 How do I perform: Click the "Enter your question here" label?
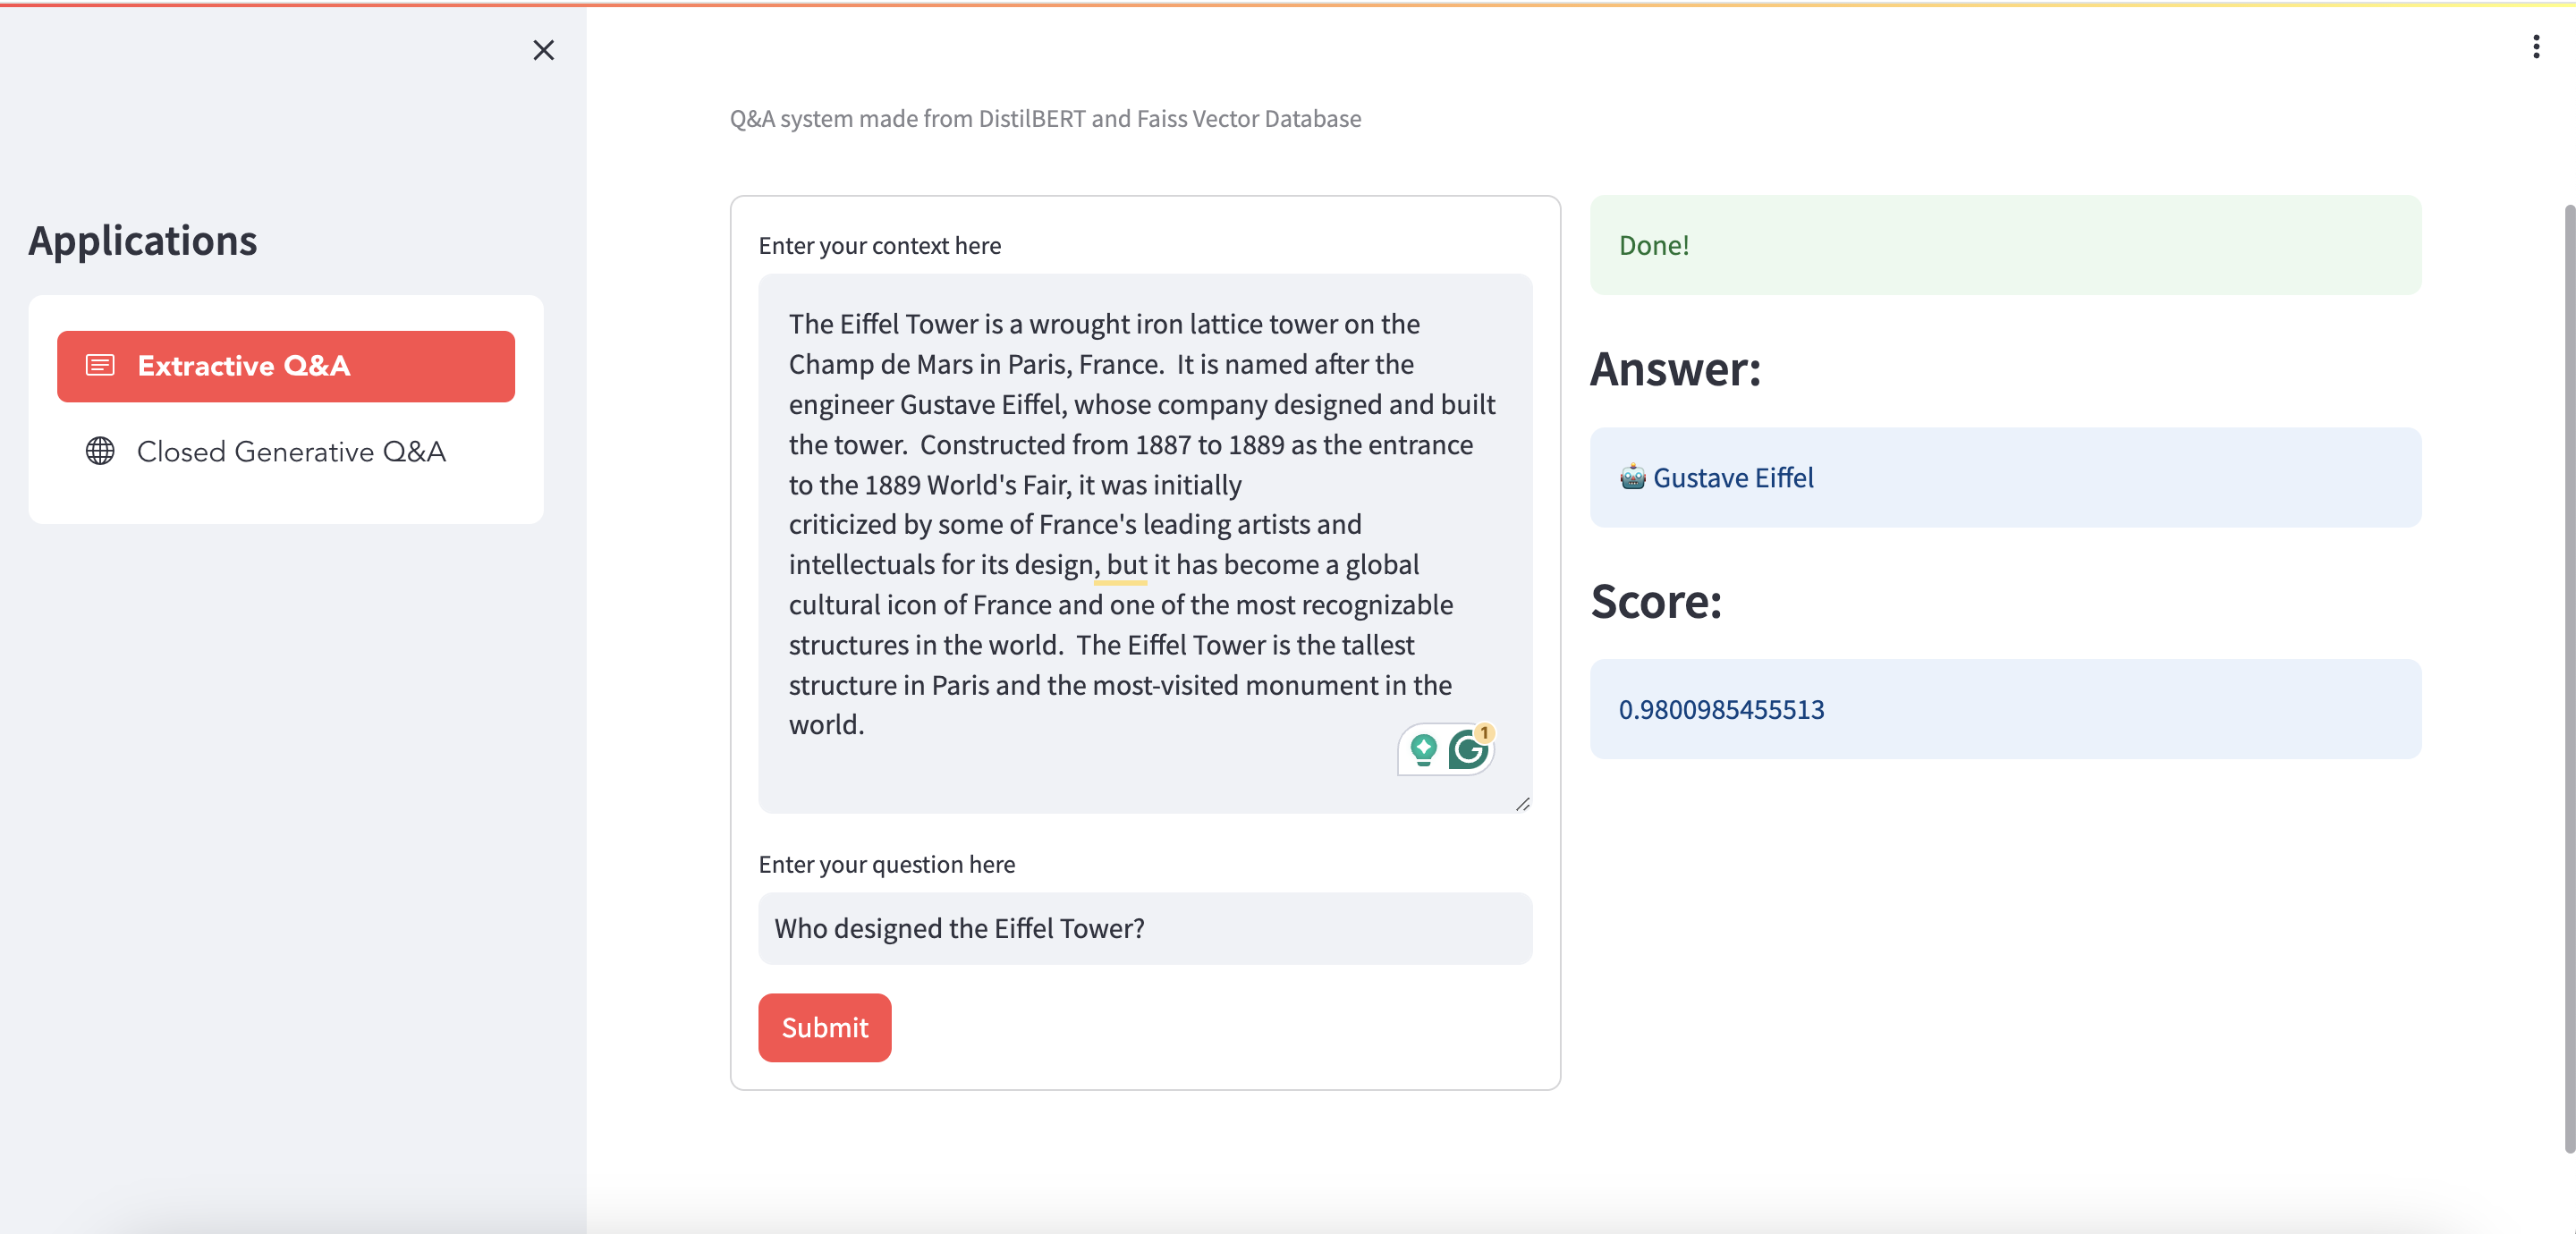(x=886, y=864)
